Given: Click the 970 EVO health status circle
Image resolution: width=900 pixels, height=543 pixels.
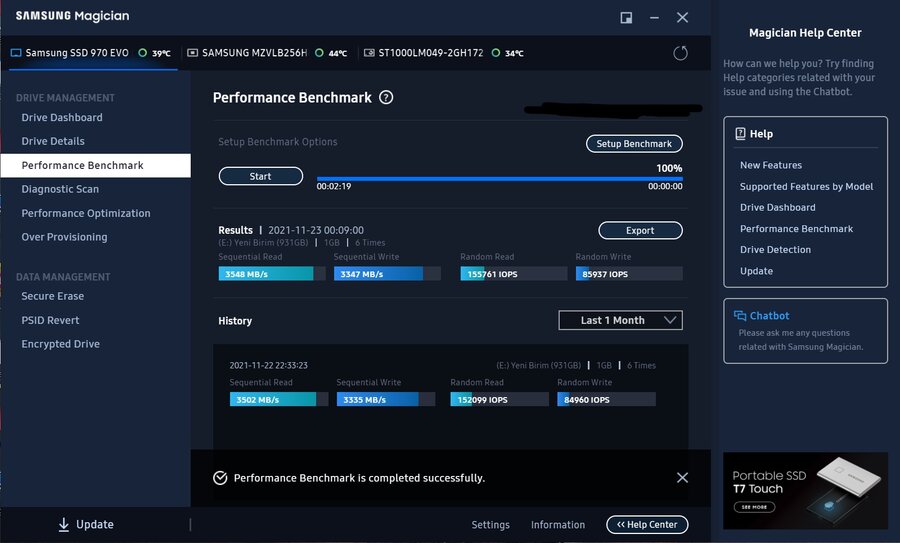Looking at the screenshot, I should [x=142, y=53].
